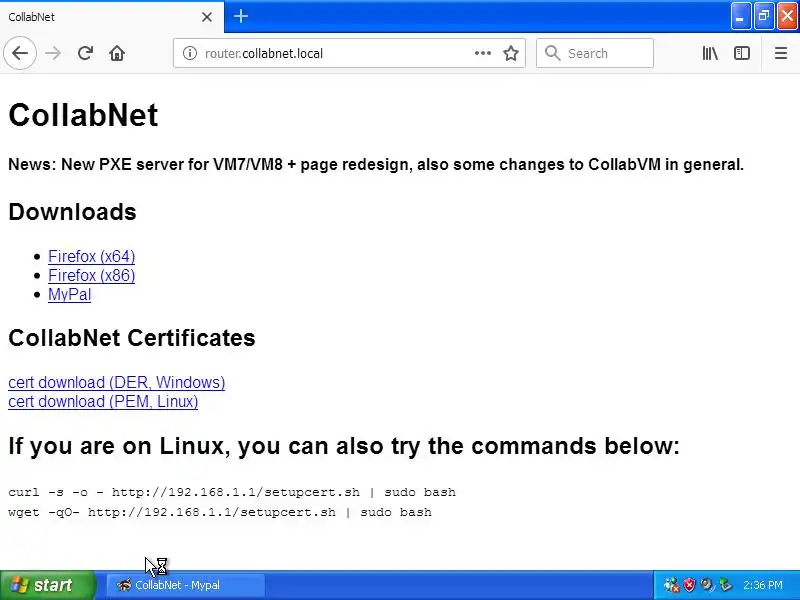Reload the current page
This screenshot has width=800, height=600.
click(85, 53)
